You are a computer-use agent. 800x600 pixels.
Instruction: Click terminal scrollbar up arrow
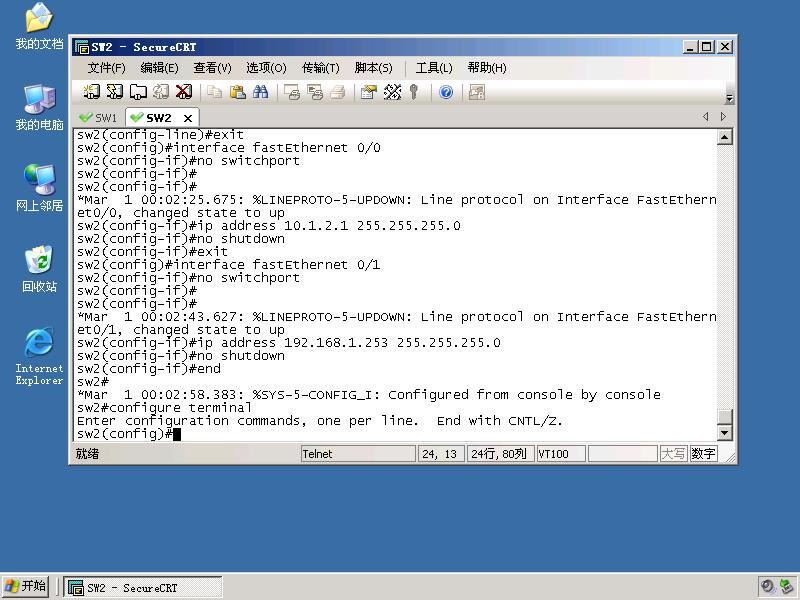(725, 137)
